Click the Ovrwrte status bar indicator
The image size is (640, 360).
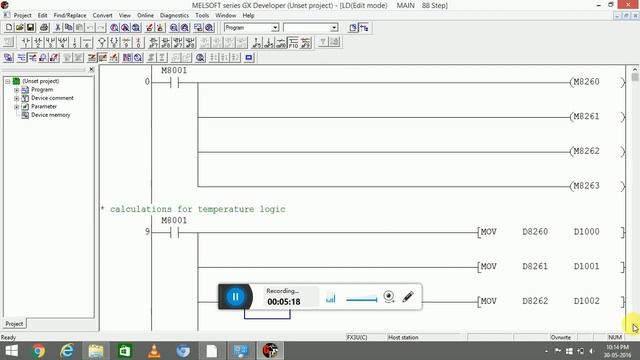pyautogui.click(x=561, y=338)
